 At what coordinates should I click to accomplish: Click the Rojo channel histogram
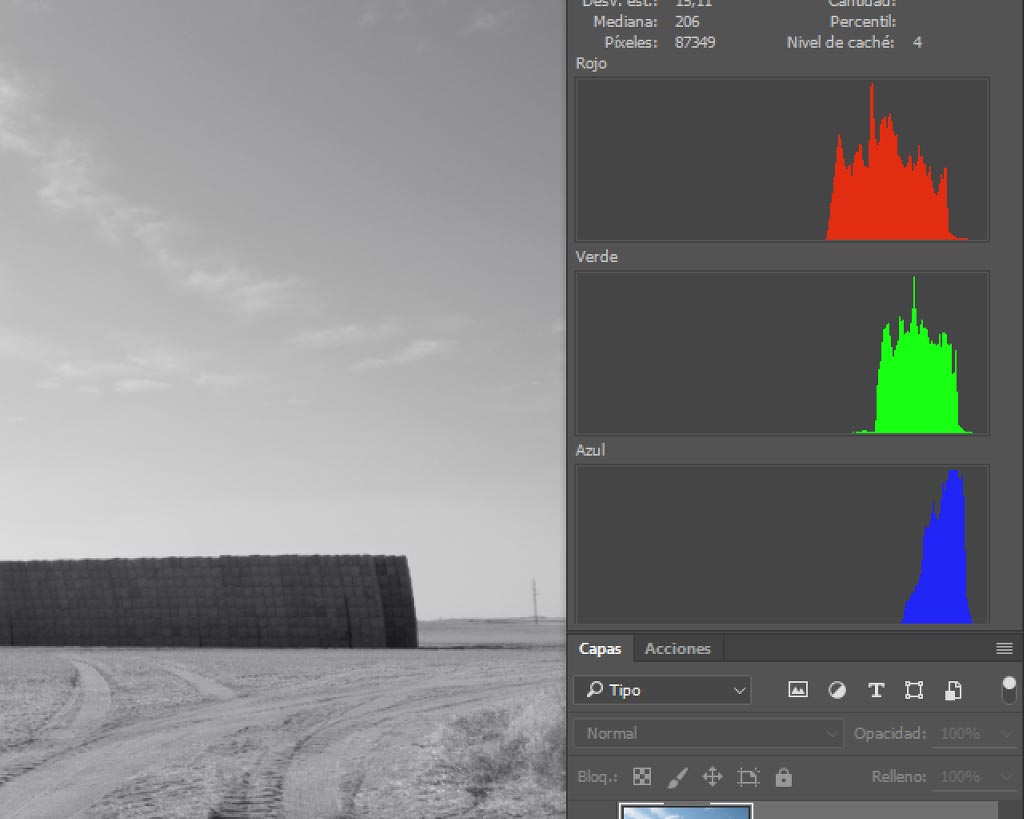tap(782, 160)
